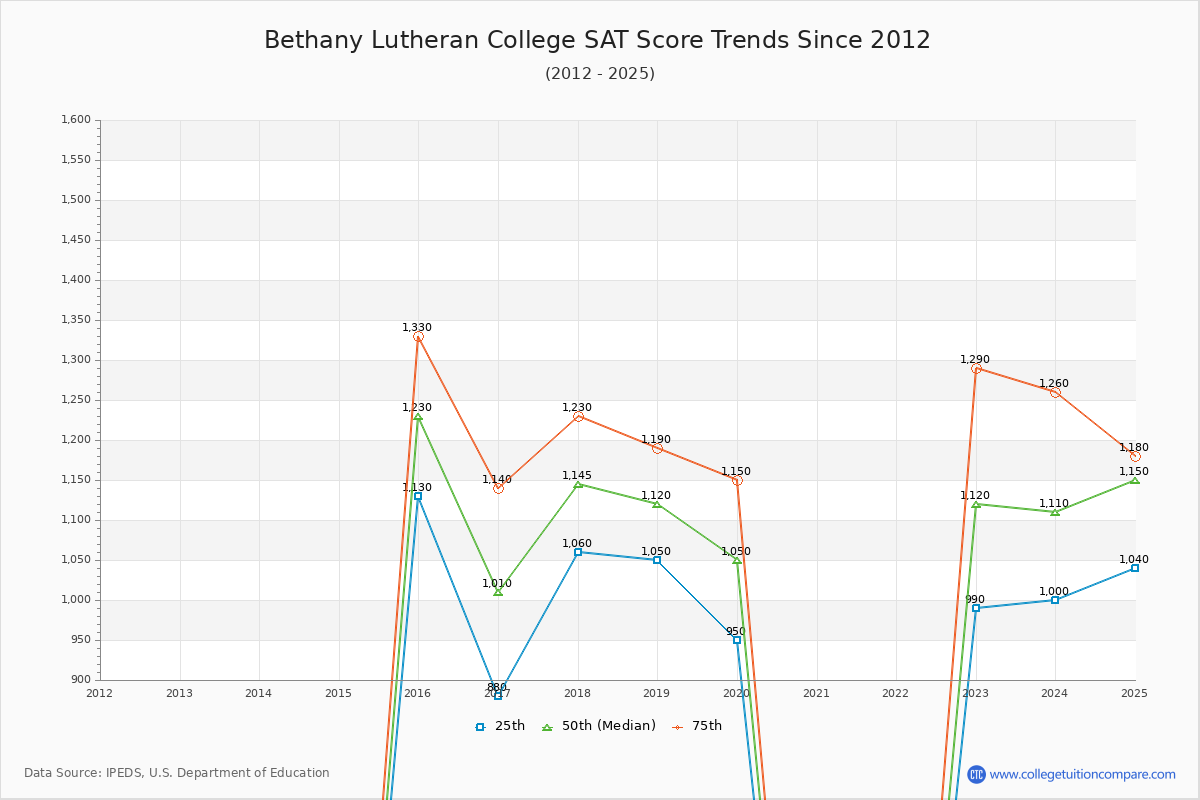This screenshot has height=800, width=1200.
Task: Select the 2023 25th percentile point 990
Action: tap(976, 608)
